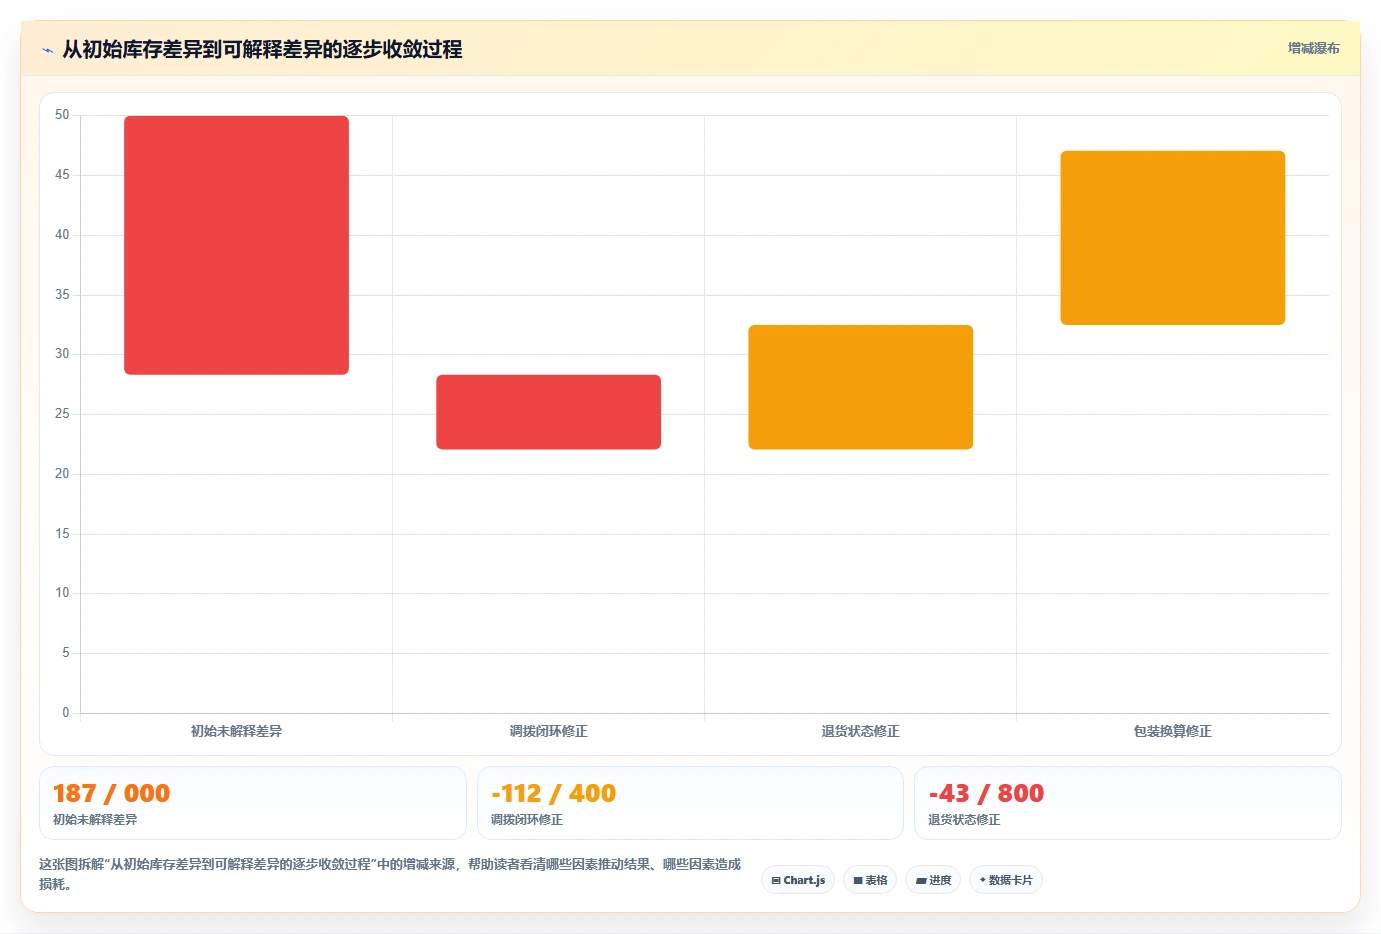Click the 表格 chip
Screen dimensions: 1381x934
tap(870, 880)
